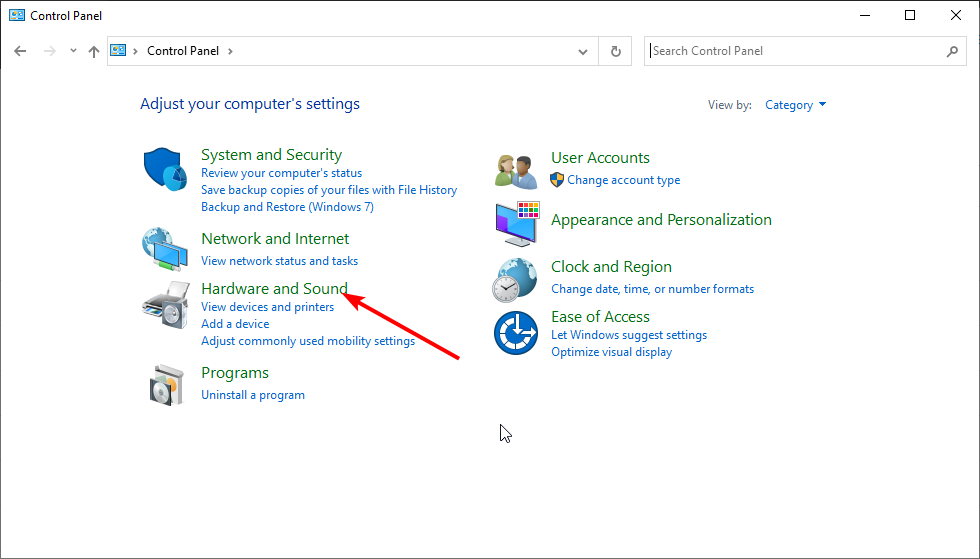980x559 pixels.
Task: Go up one folder level
Action: point(94,51)
